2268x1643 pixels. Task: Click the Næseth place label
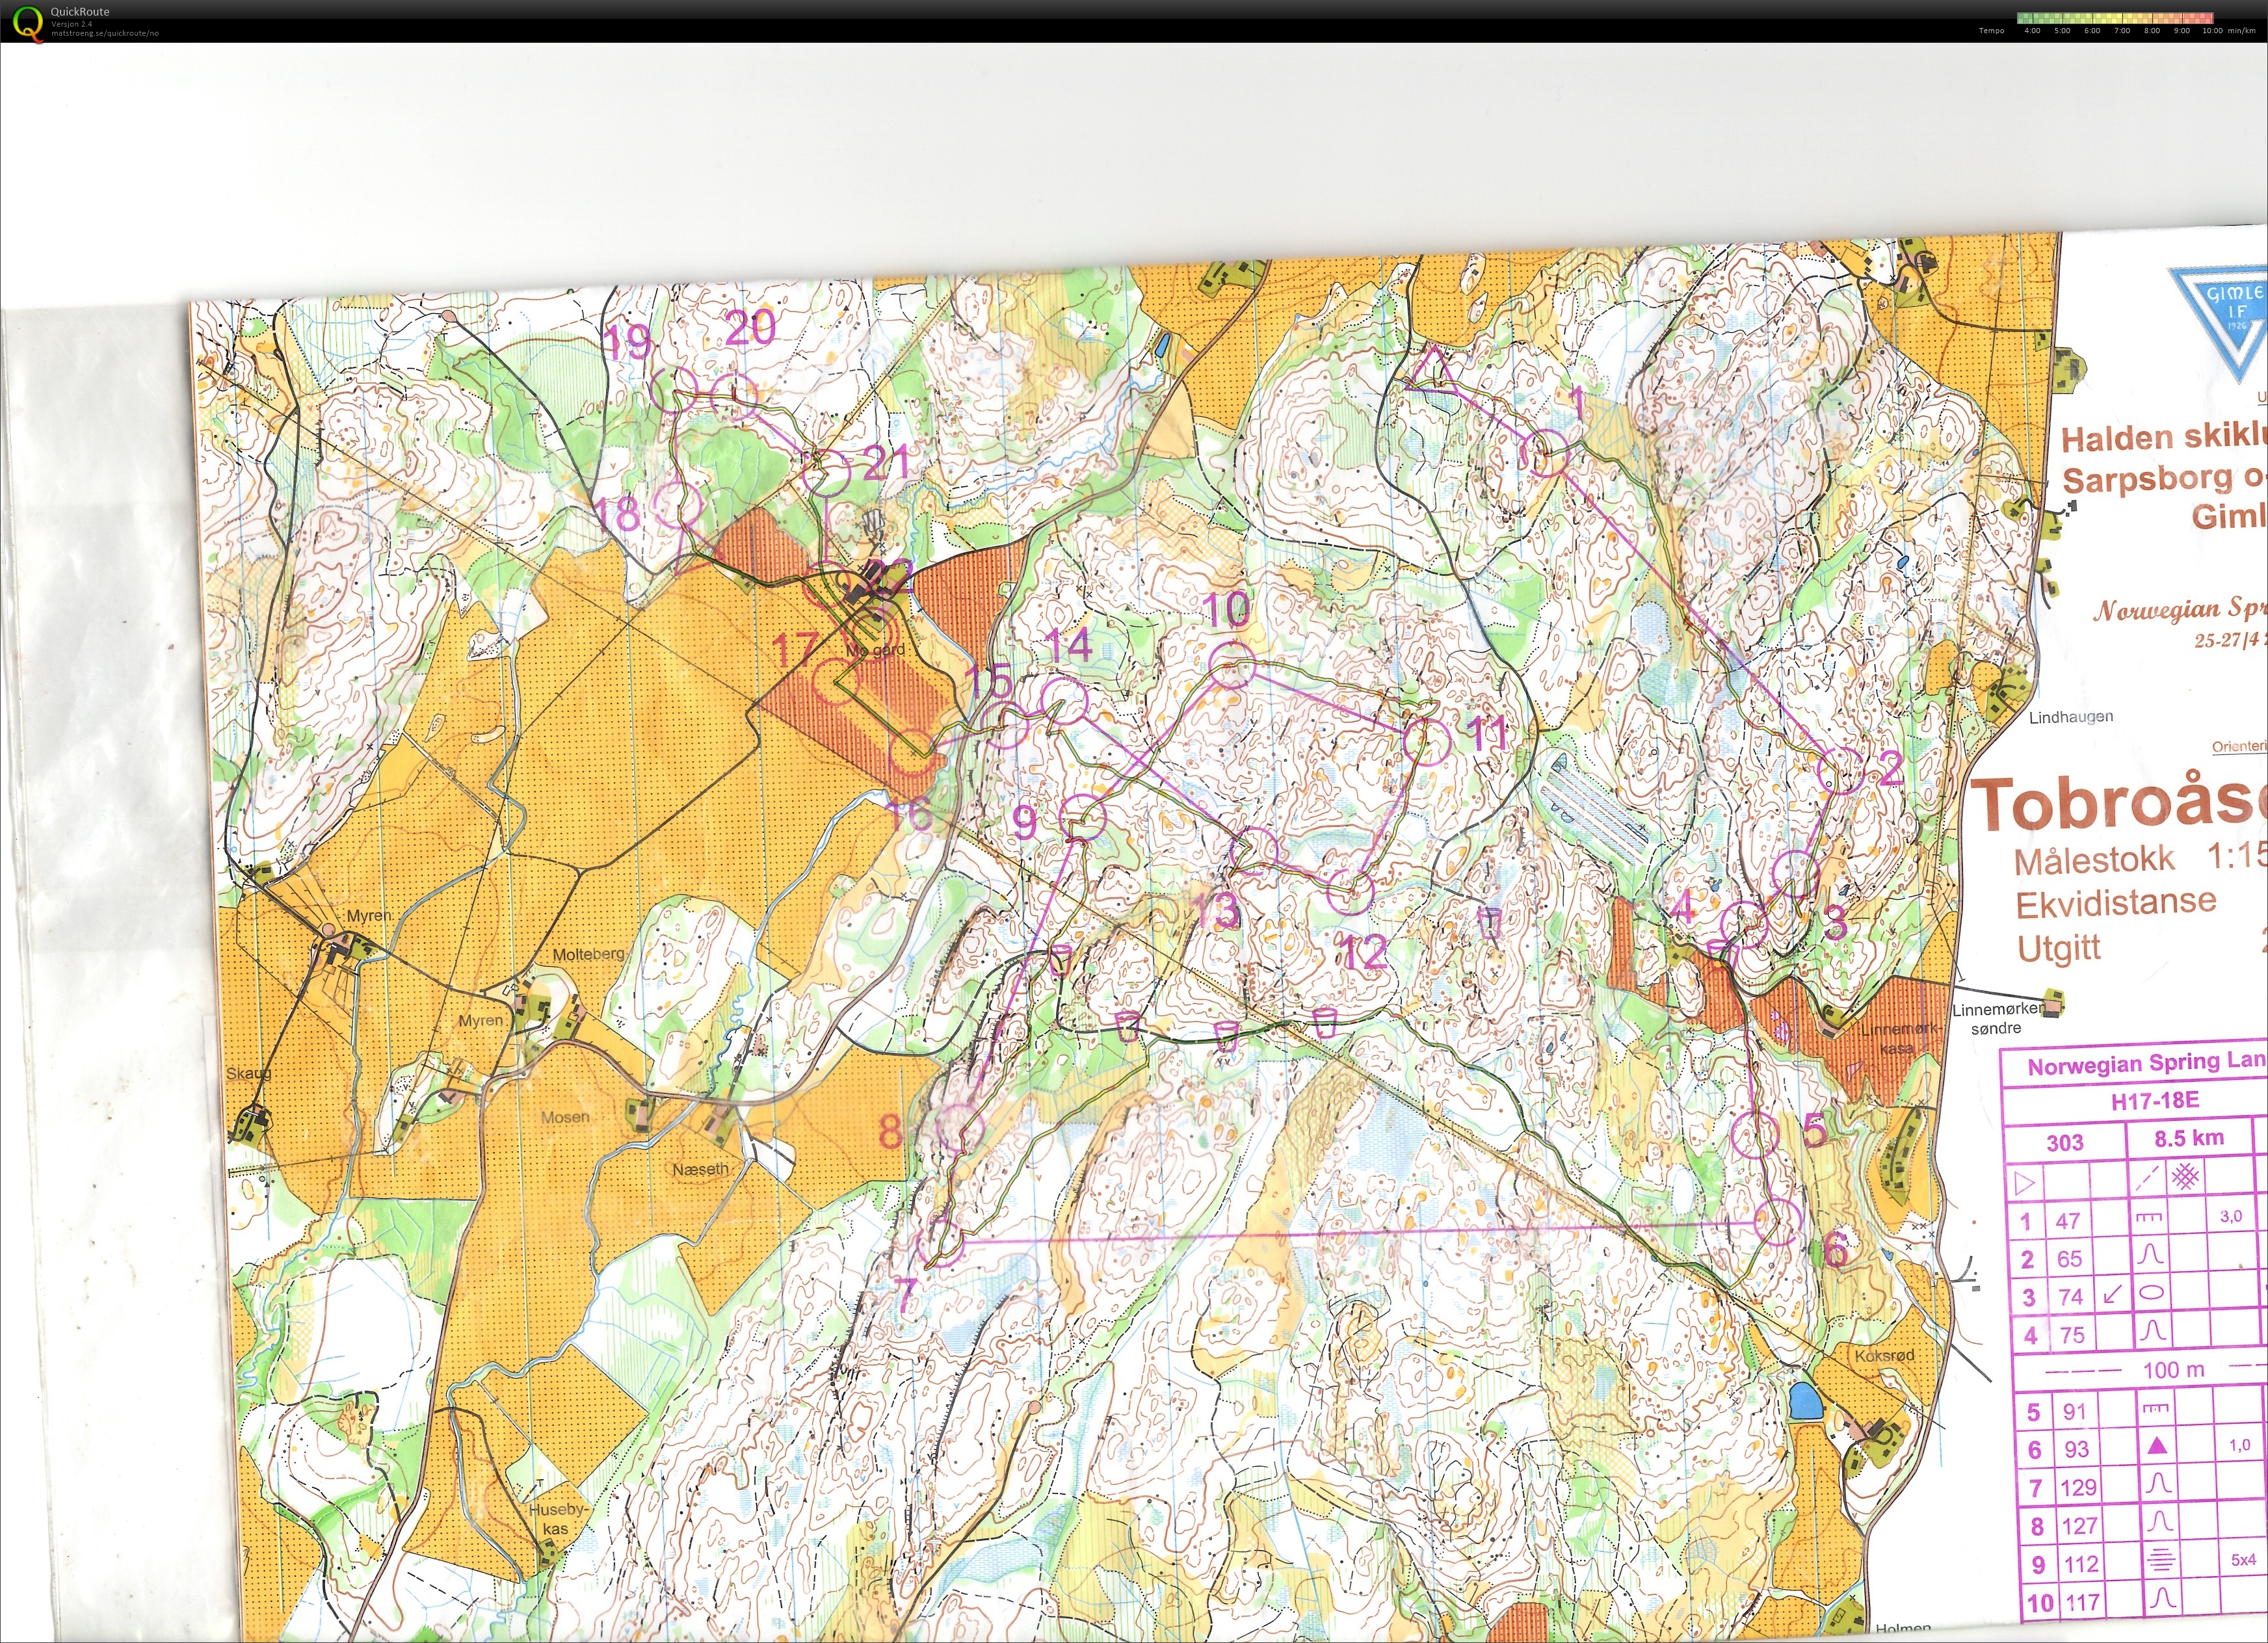click(x=700, y=1168)
